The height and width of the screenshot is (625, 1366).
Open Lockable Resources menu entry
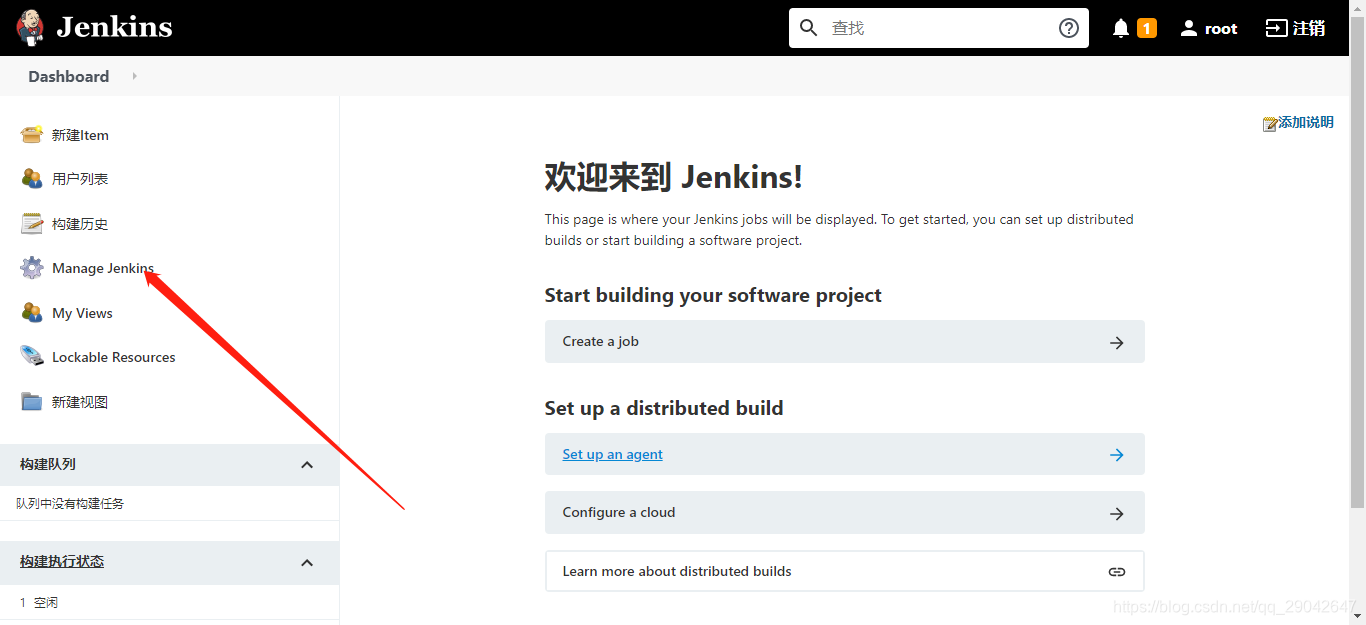(x=114, y=357)
